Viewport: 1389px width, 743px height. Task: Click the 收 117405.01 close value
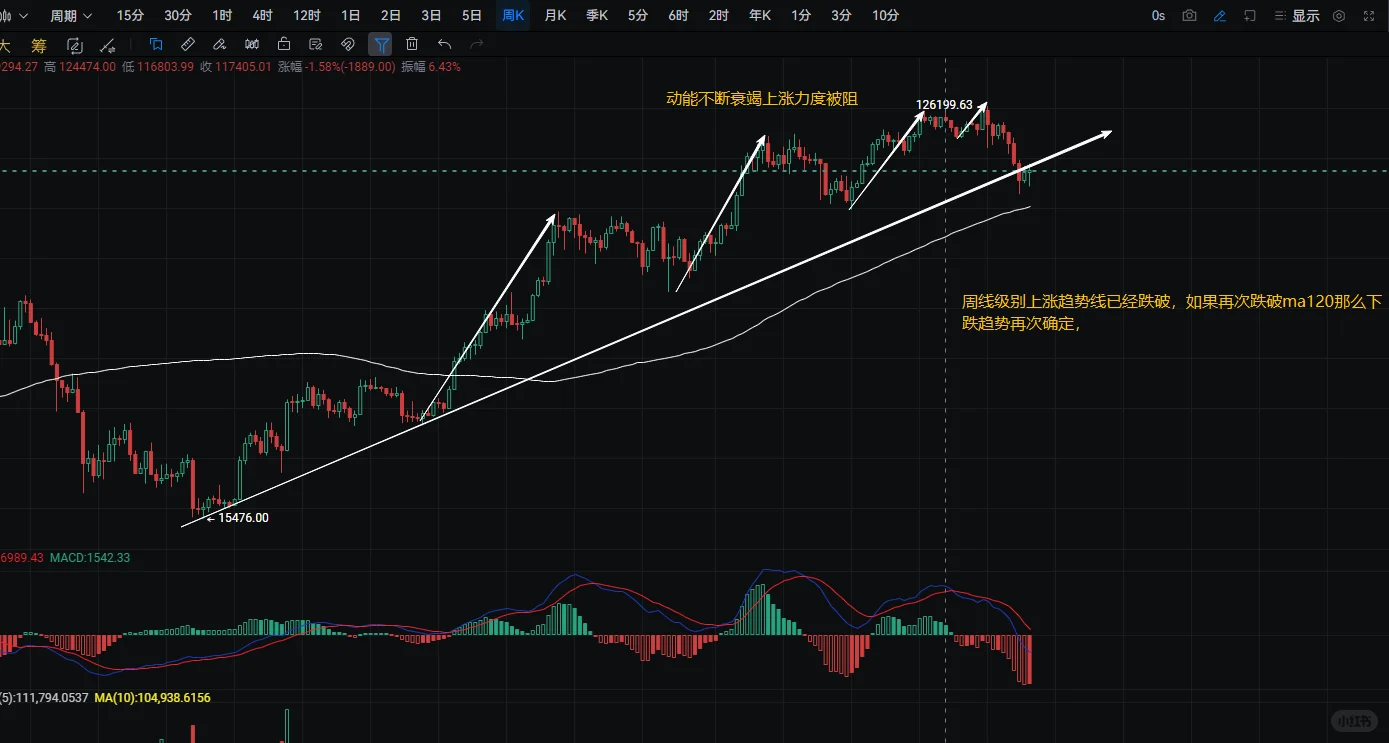tap(236, 67)
